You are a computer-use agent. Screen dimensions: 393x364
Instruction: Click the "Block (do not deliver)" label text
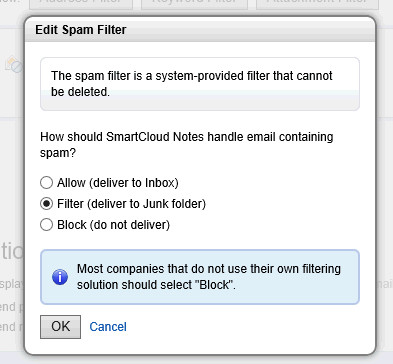[x=113, y=225]
